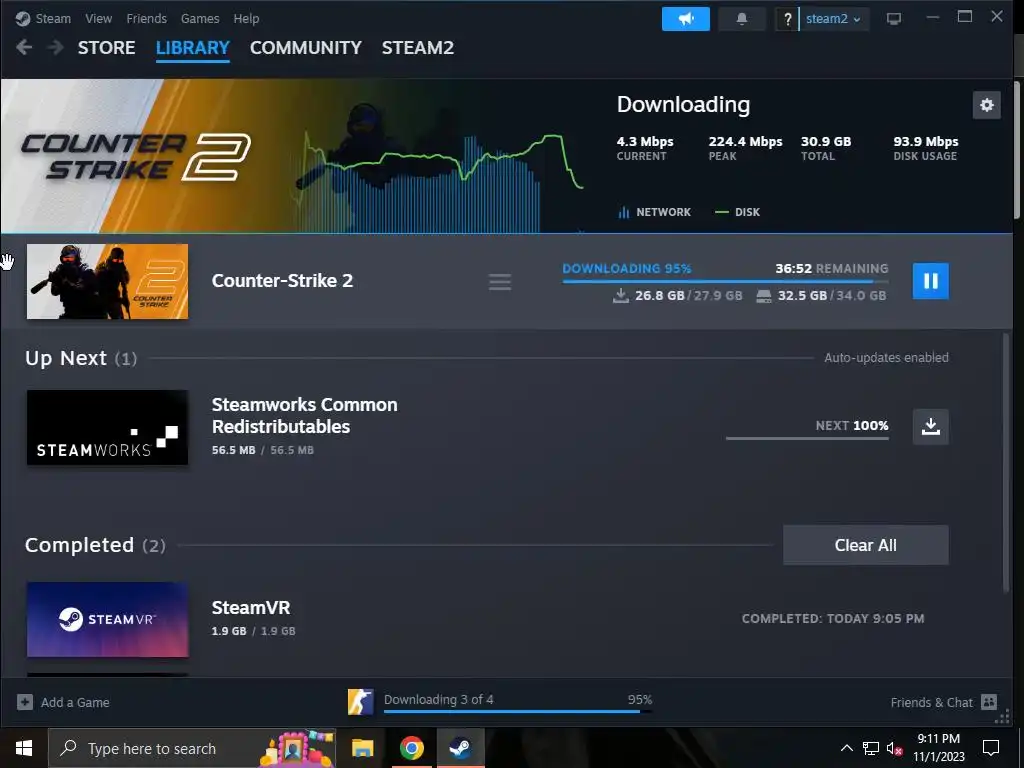The width and height of the screenshot is (1024, 768).
Task: Open the Games menu
Action: 200,18
